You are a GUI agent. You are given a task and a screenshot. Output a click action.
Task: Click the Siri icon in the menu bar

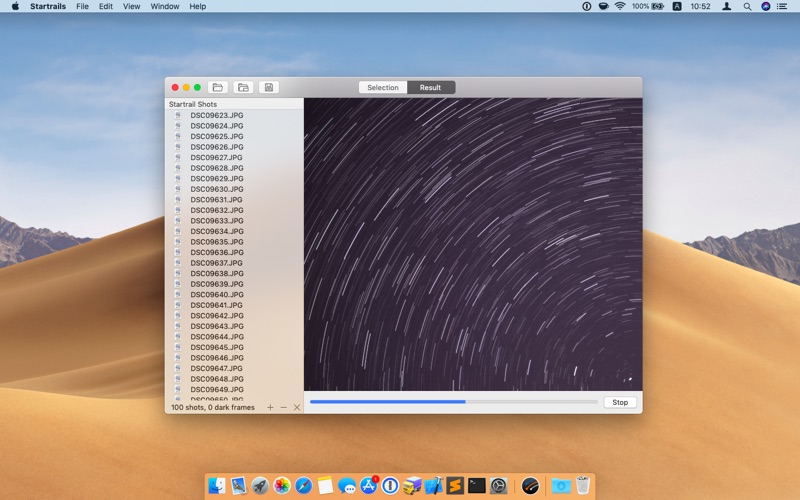765,7
